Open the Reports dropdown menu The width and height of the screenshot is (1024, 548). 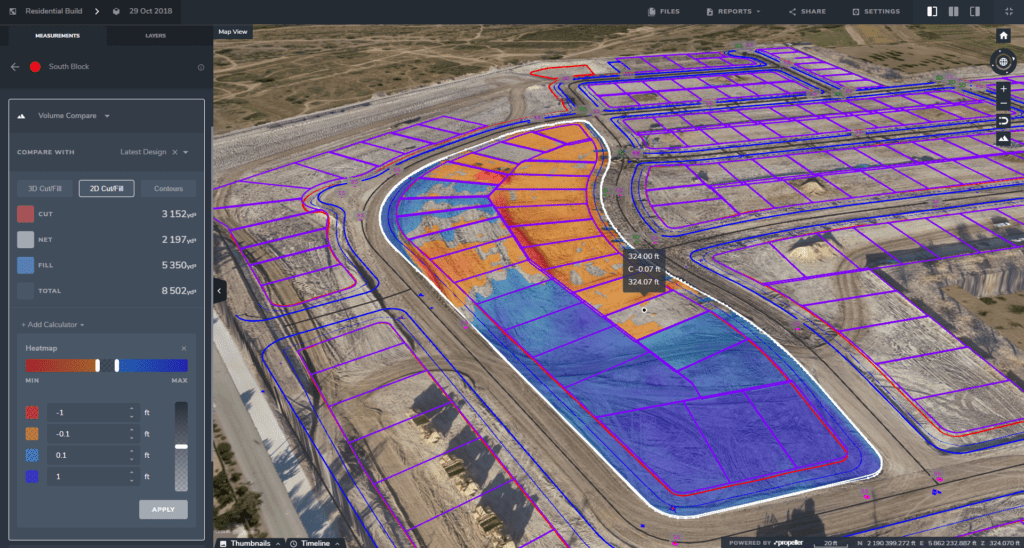tap(733, 12)
